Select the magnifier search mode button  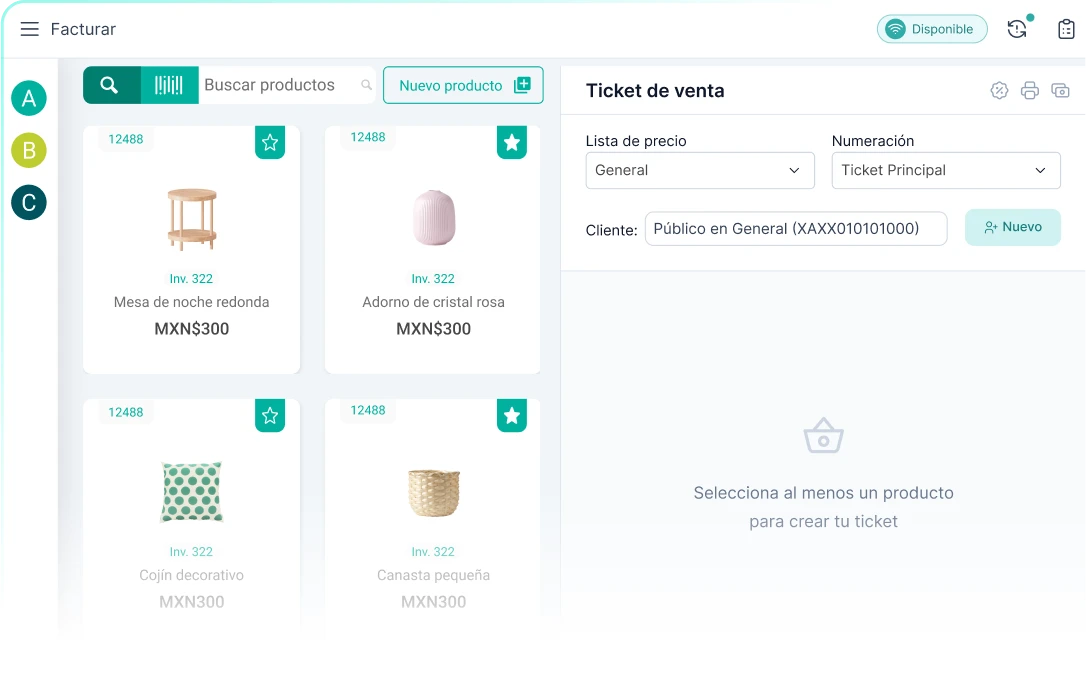point(111,85)
